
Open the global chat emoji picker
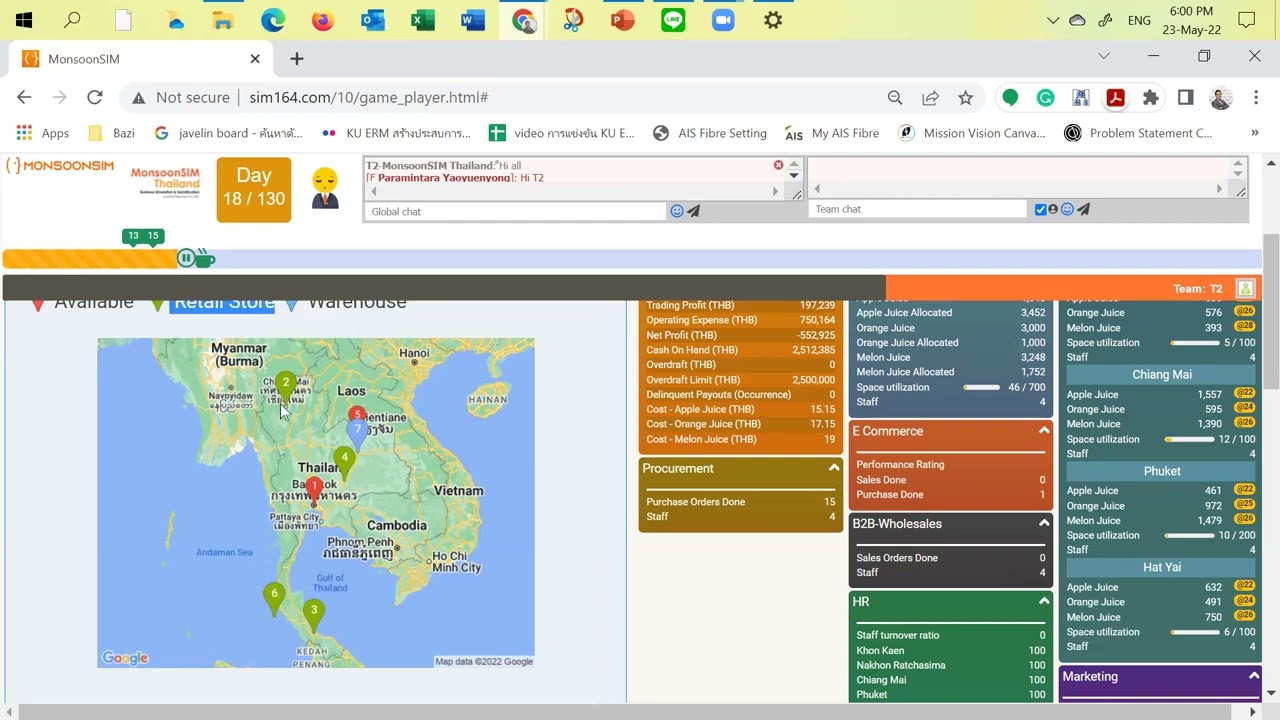pos(677,211)
